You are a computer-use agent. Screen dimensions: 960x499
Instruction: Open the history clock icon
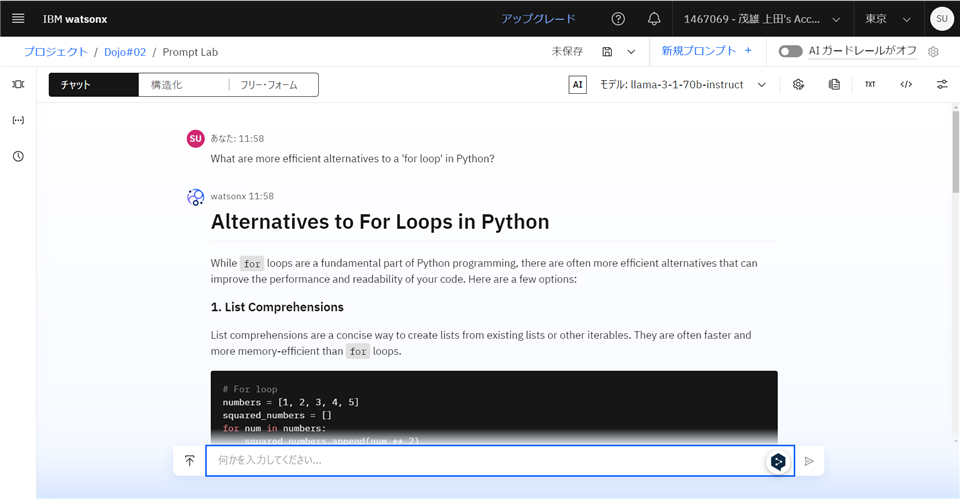tap(18, 156)
